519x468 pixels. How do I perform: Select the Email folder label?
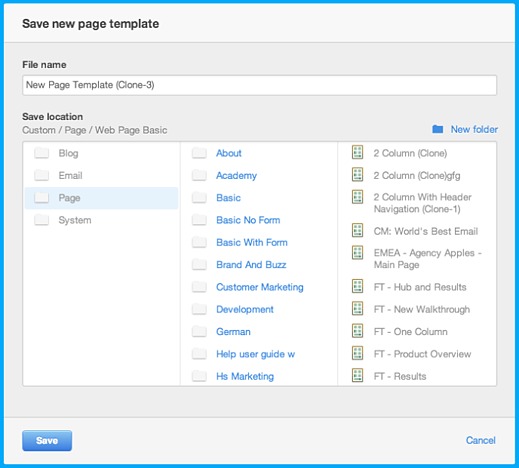70,175
